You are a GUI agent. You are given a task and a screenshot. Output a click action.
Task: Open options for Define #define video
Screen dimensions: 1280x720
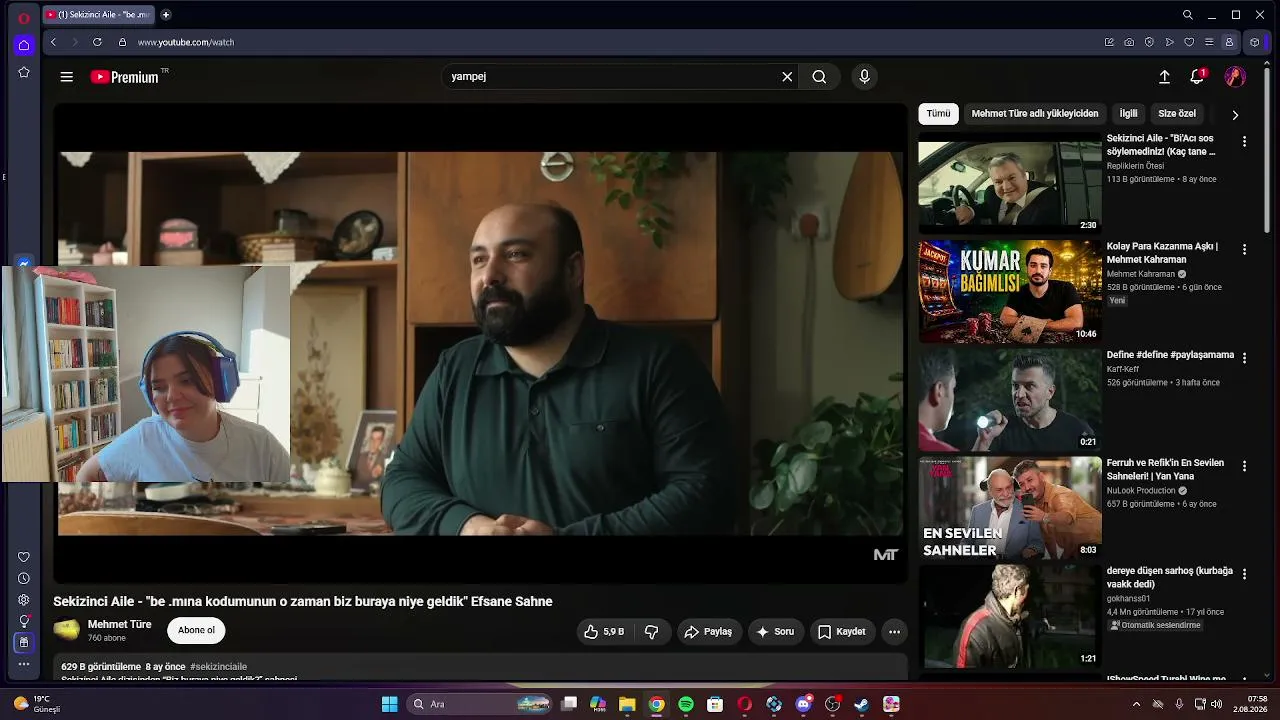pos(1244,357)
